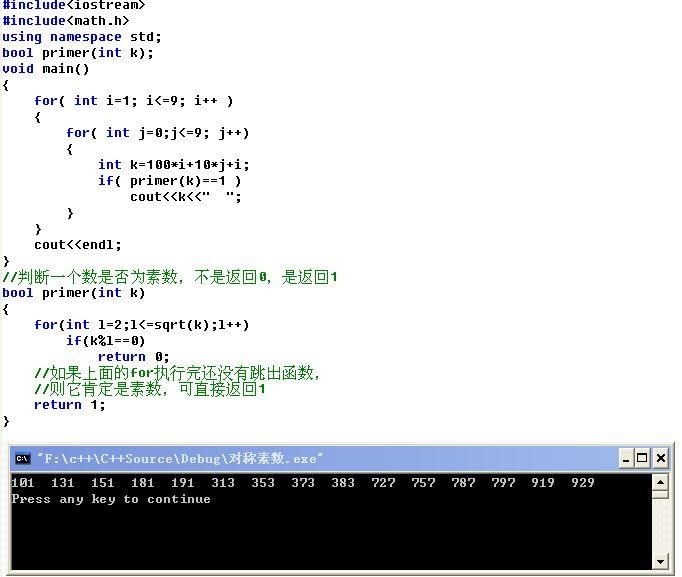Click the console window system menu icon
The height and width of the screenshot is (577, 682).
[23, 458]
